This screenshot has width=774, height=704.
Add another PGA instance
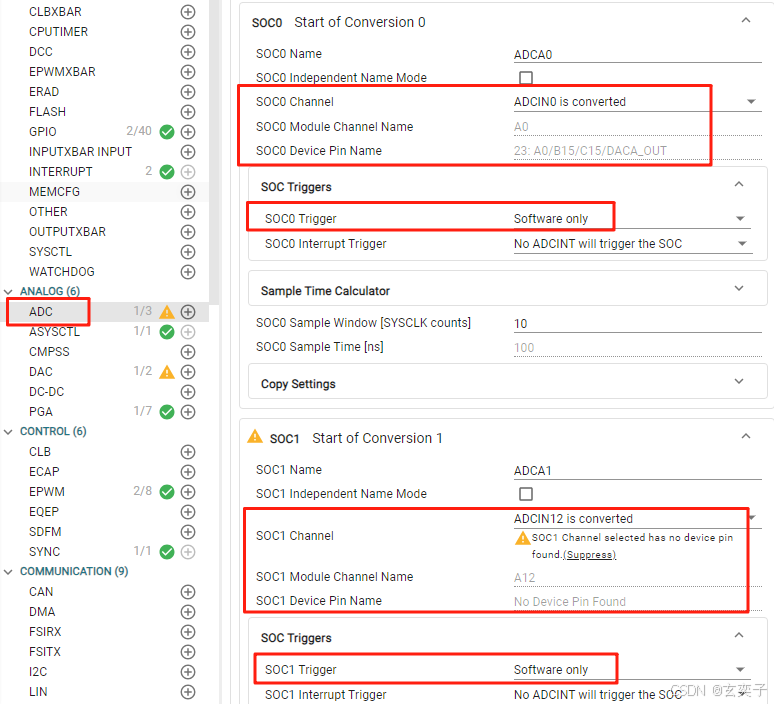coord(188,412)
